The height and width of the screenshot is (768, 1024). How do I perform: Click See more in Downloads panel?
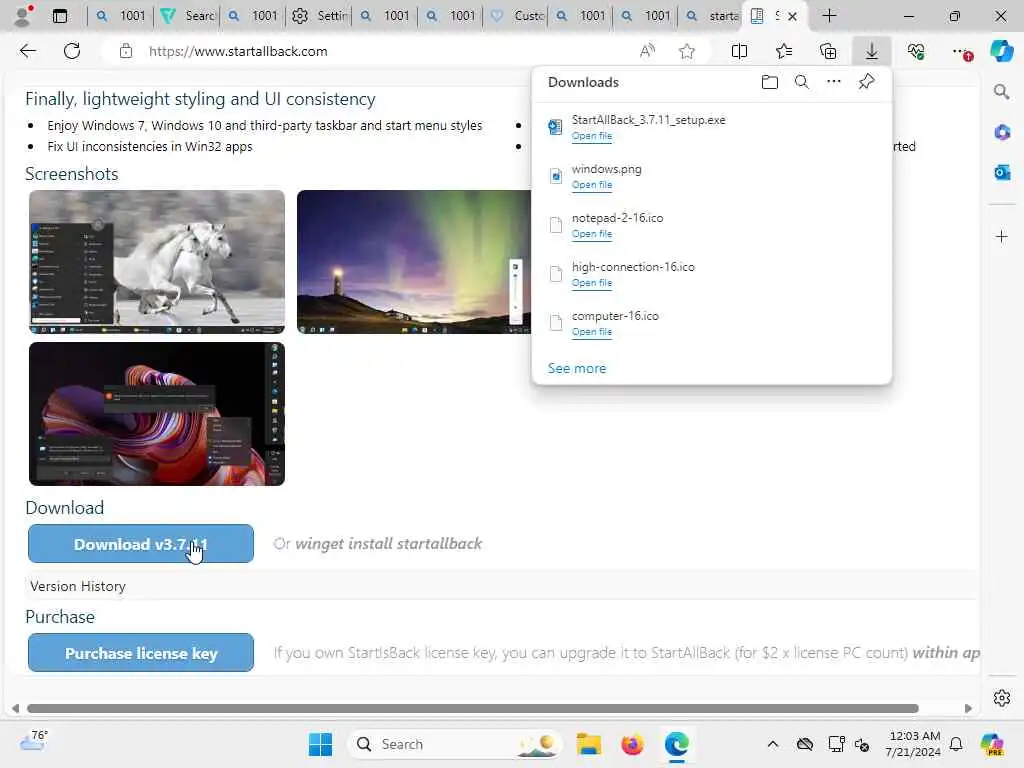pyautogui.click(x=577, y=368)
